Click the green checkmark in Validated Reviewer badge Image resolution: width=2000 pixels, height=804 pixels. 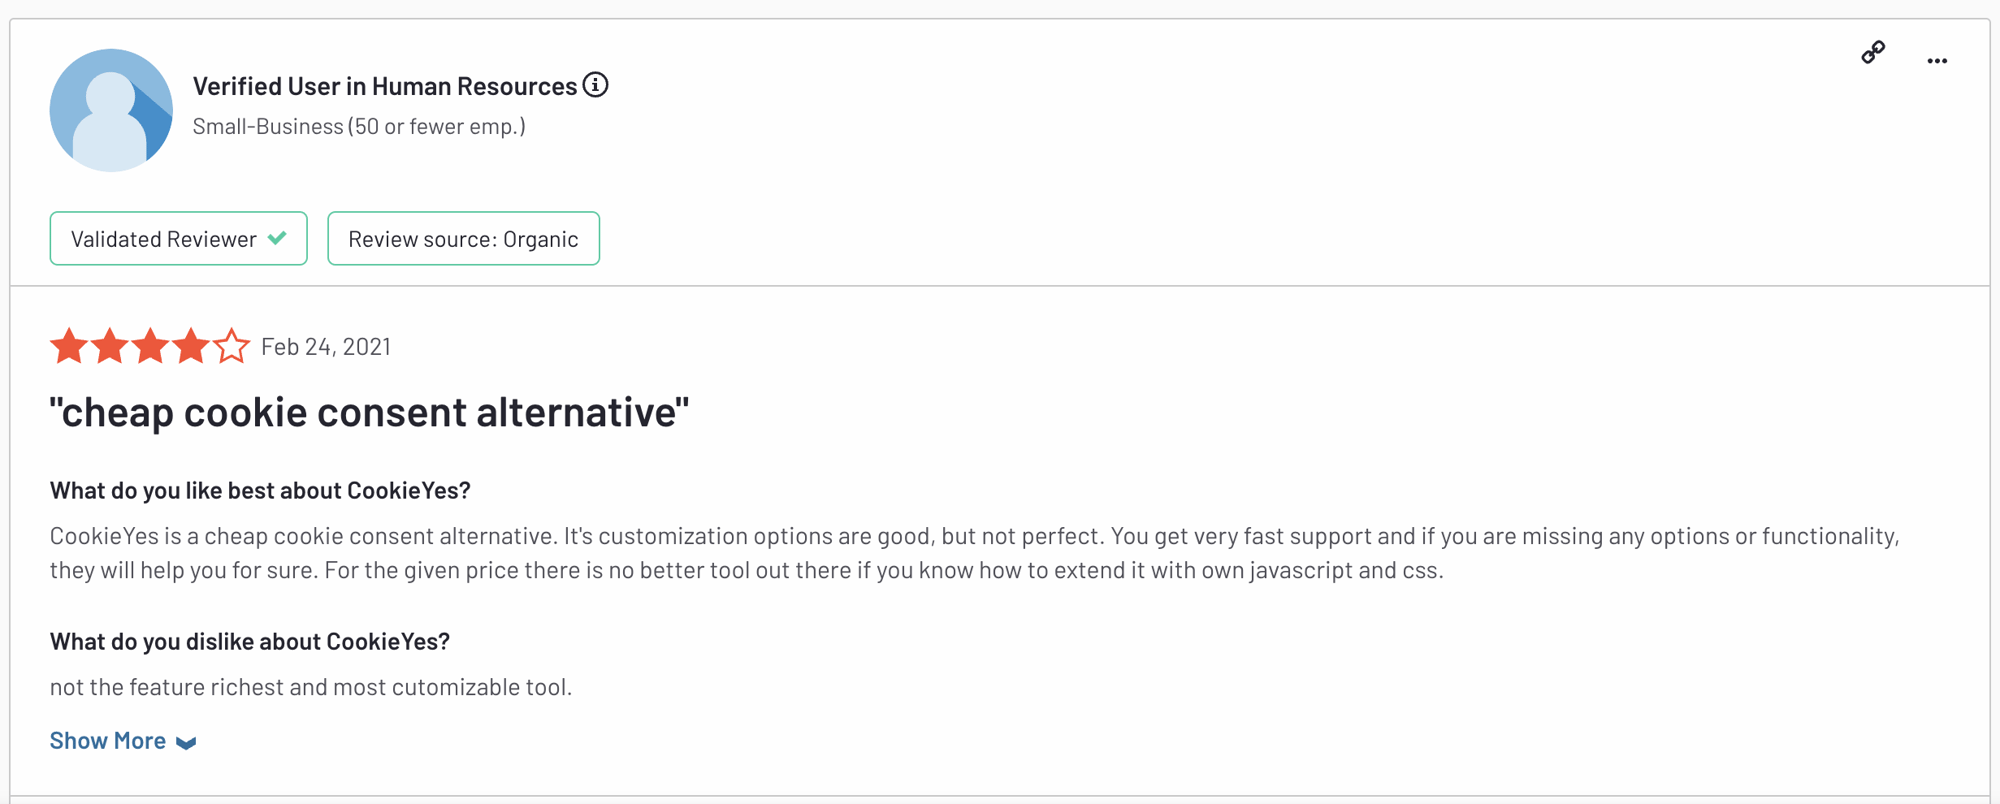(x=275, y=238)
